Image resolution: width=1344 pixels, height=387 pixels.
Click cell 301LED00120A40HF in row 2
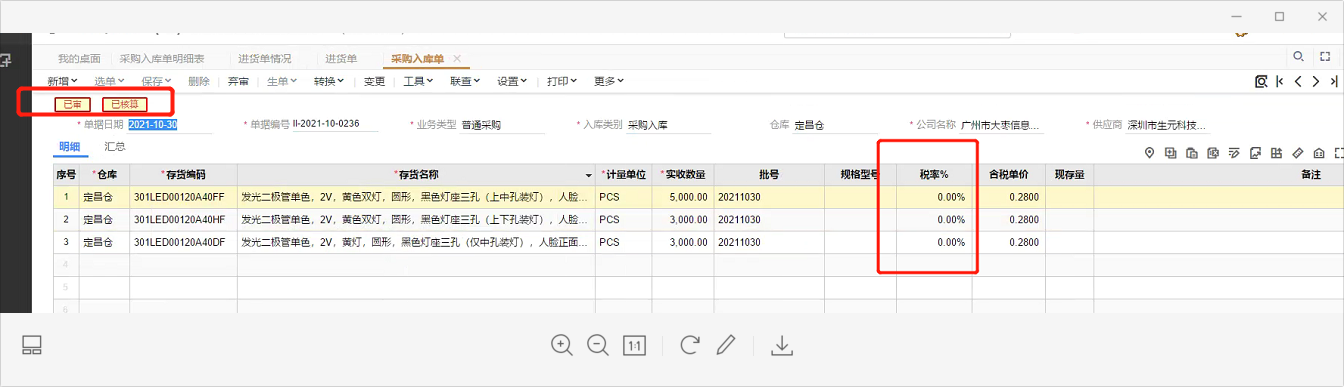point(183,219)
